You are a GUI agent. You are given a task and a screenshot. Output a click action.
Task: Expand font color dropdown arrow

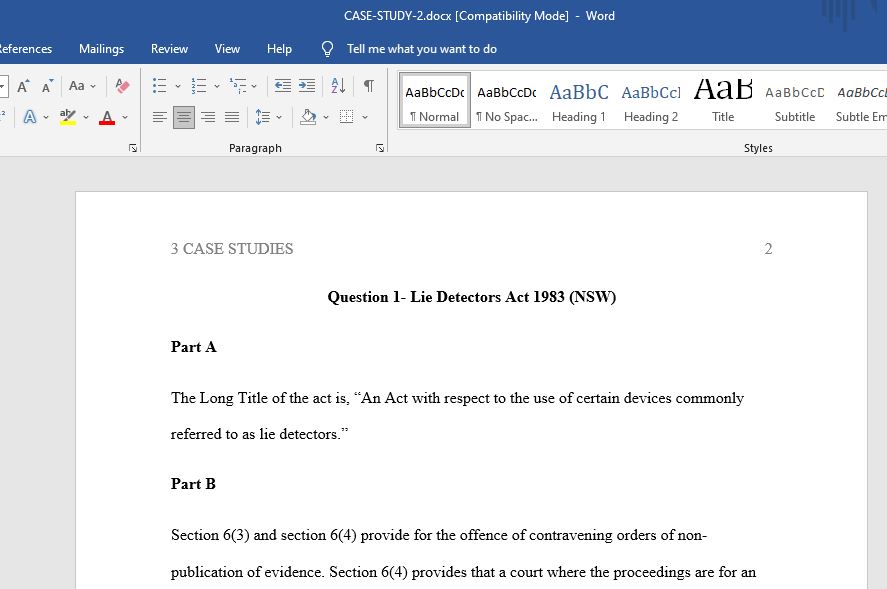coord(125,118)
